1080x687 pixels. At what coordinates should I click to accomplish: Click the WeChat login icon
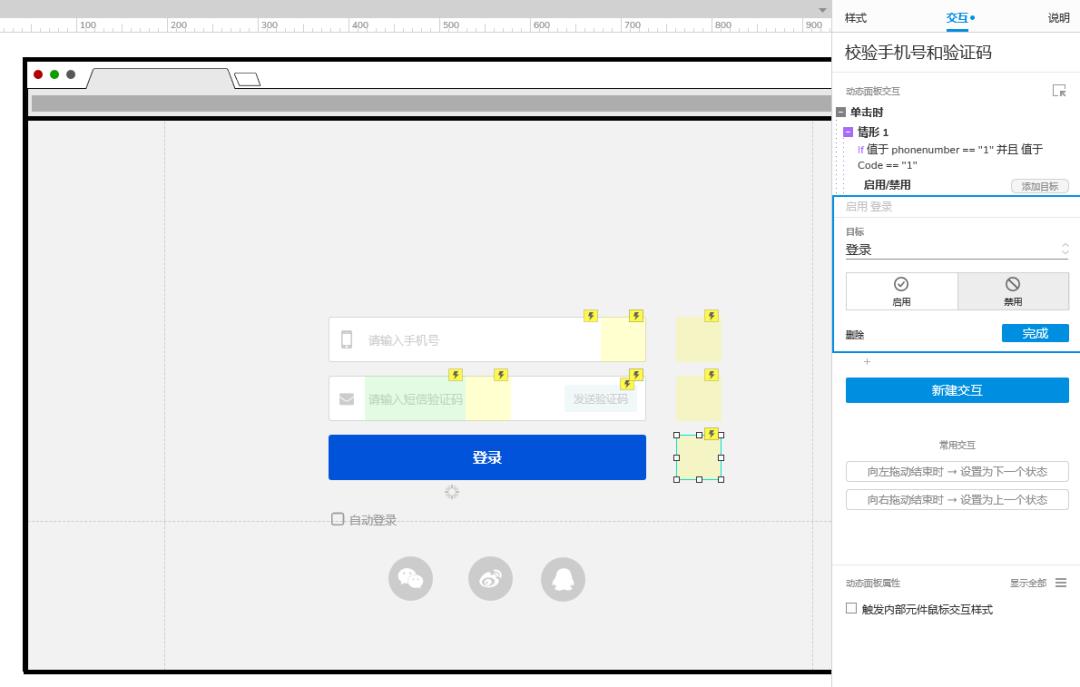click(x=411, y=579)
